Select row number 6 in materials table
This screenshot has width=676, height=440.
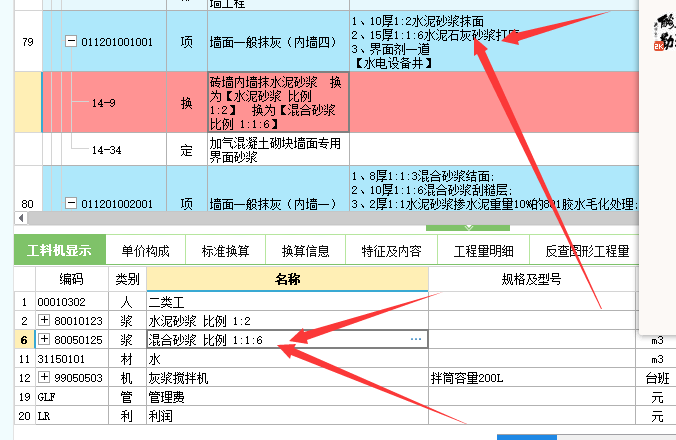pos(25,340)
